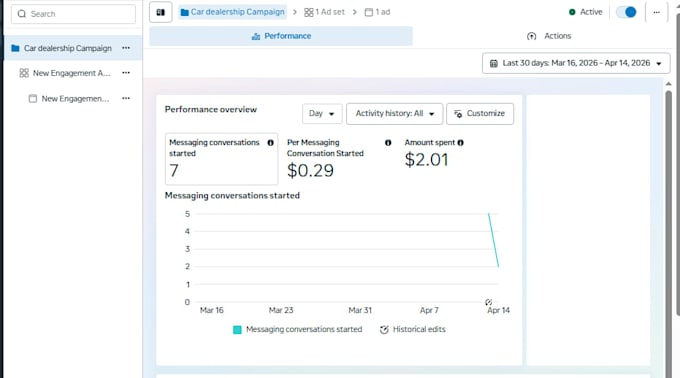
Task: Open the top-right more options menu
Action: [x=657, y=12]
